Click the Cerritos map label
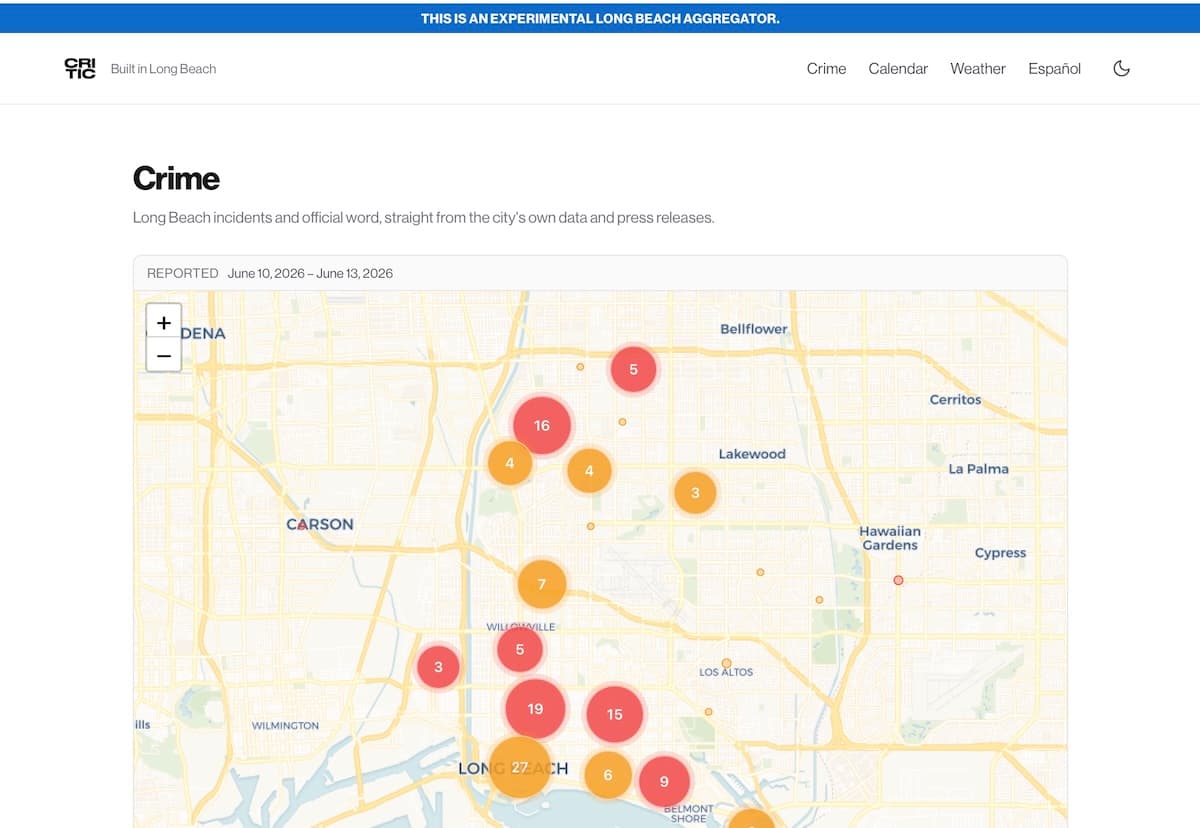 pyautogui.click(x=955, y=399)
